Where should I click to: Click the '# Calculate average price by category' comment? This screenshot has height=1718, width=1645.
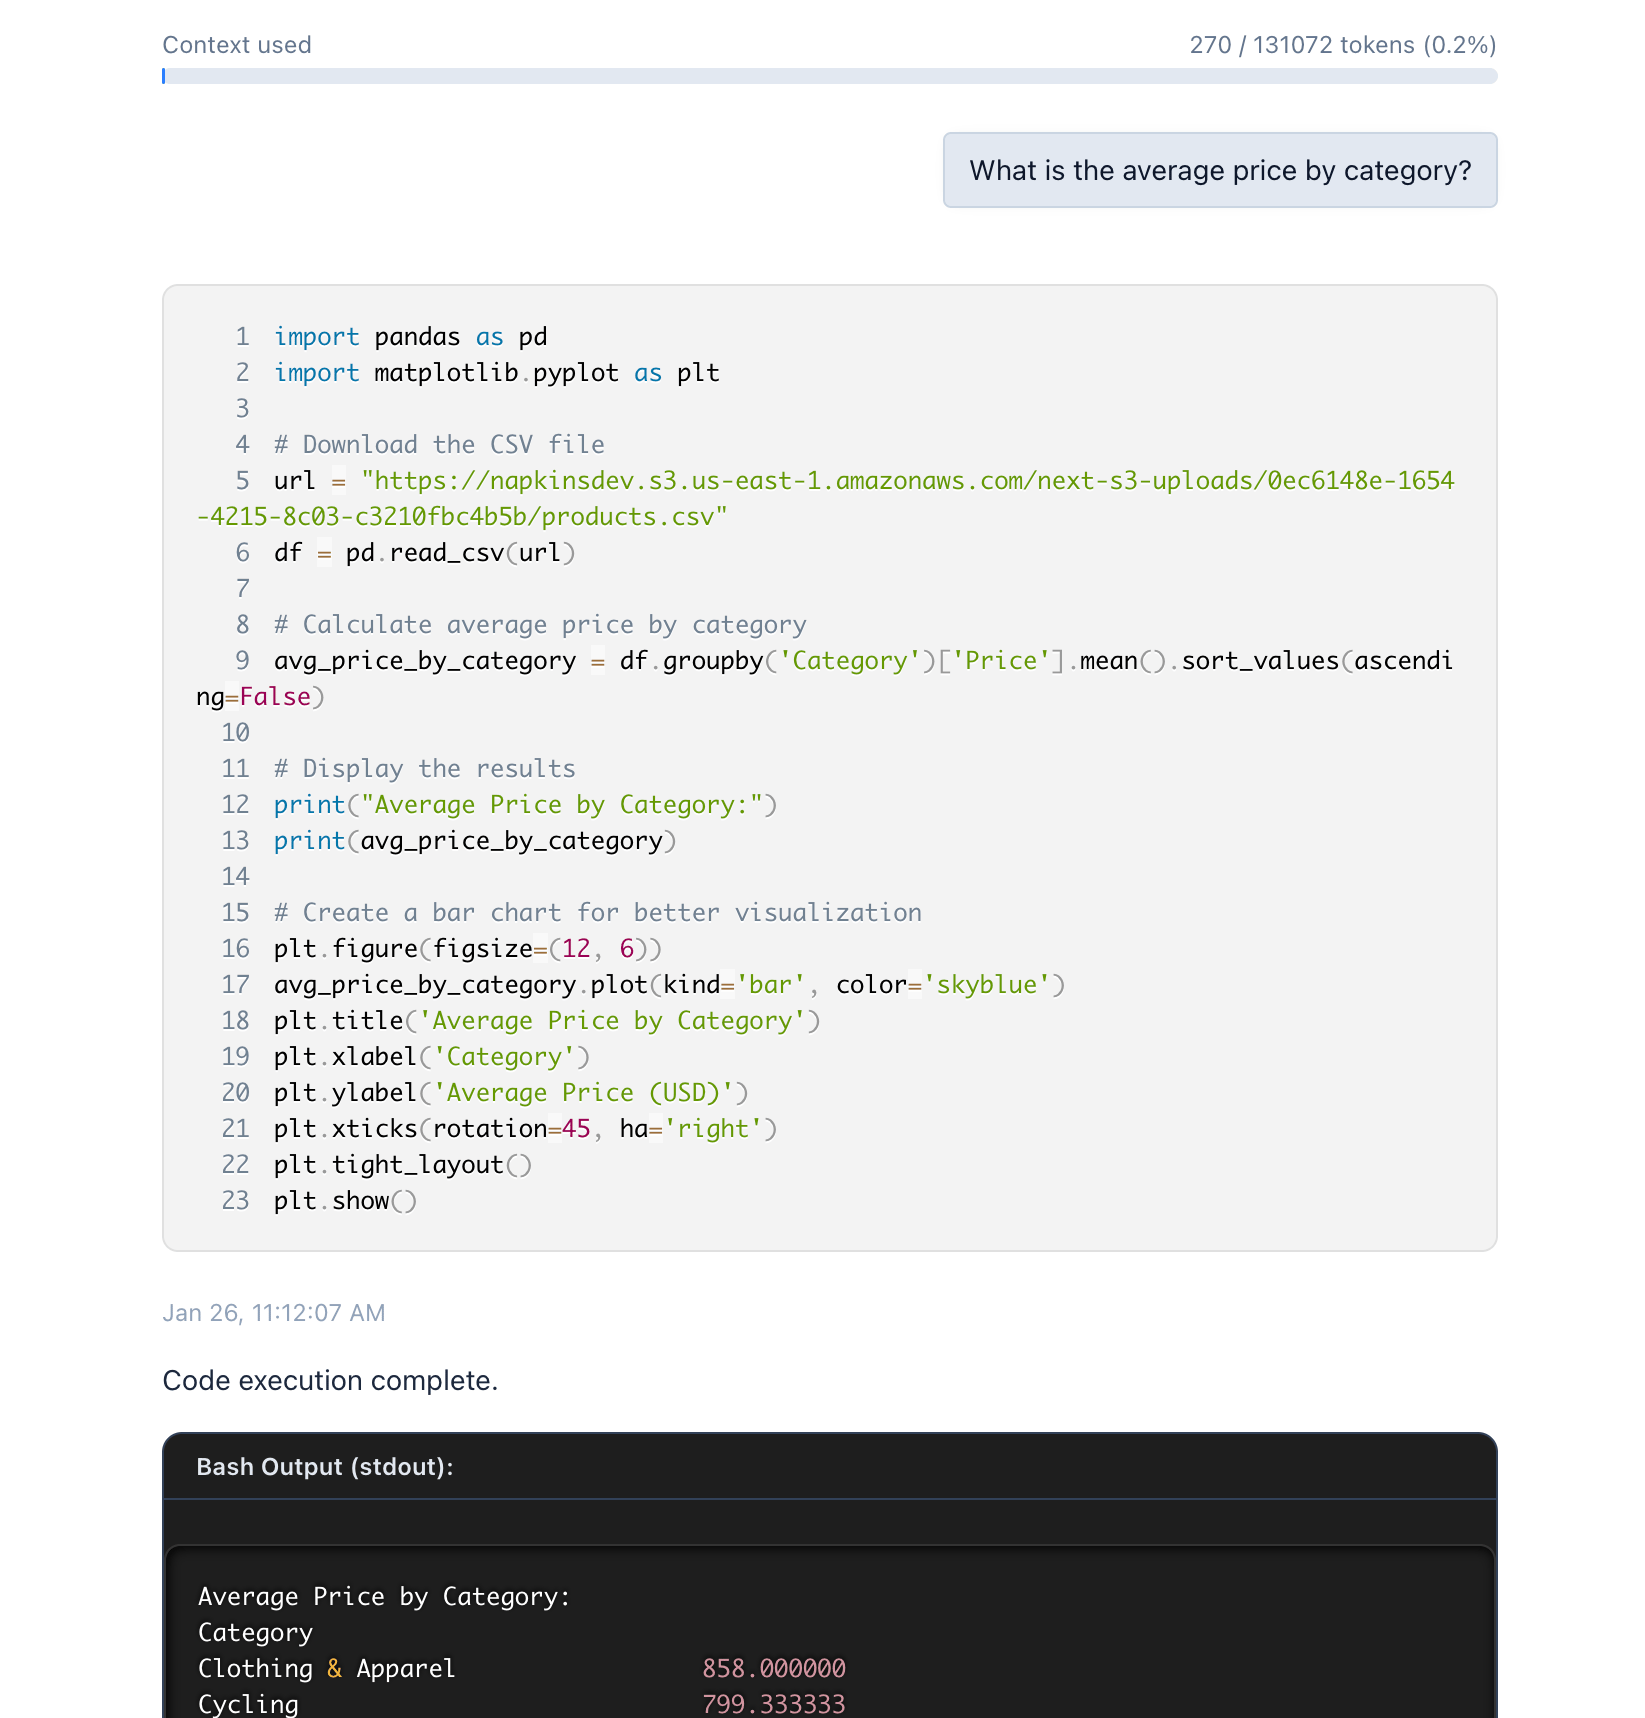(x=540, y=625)
